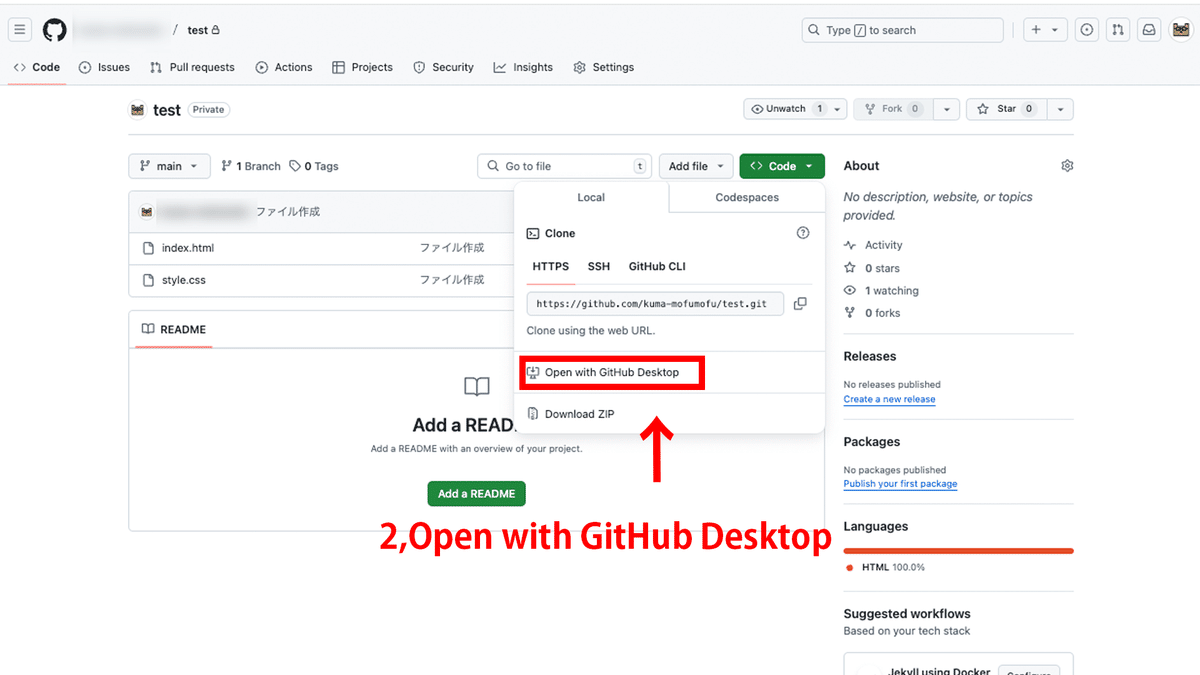Focus the Go to file search box

pyautogui.click(x=565, y=166)
